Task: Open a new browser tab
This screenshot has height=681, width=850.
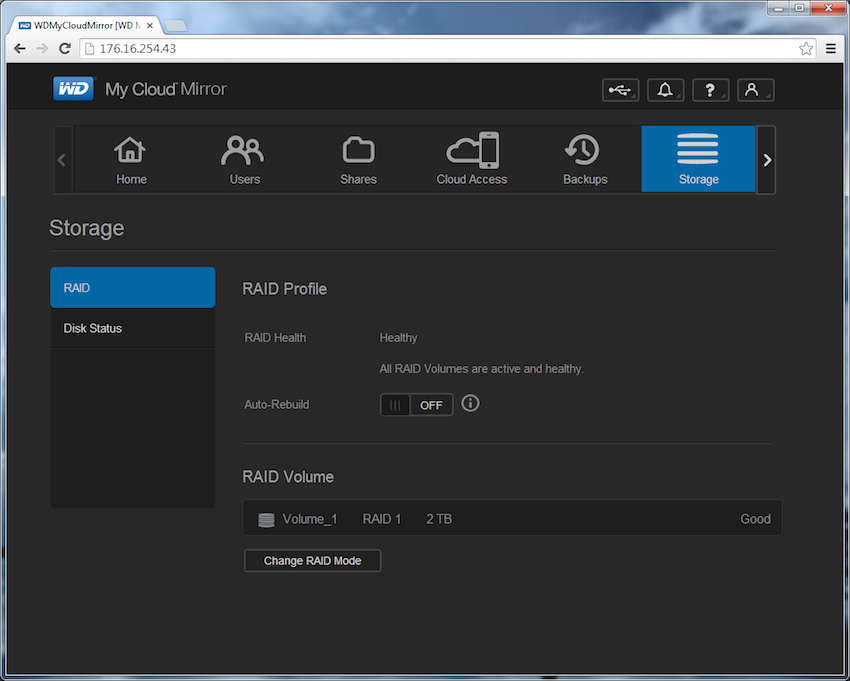Action: pyautogui.click(x=175, y=25)
